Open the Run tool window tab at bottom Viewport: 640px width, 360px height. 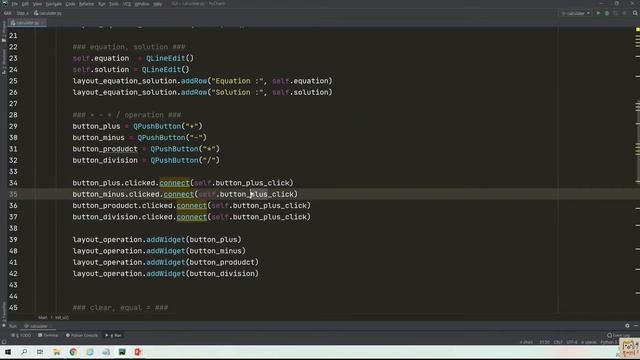pos(114,335)
